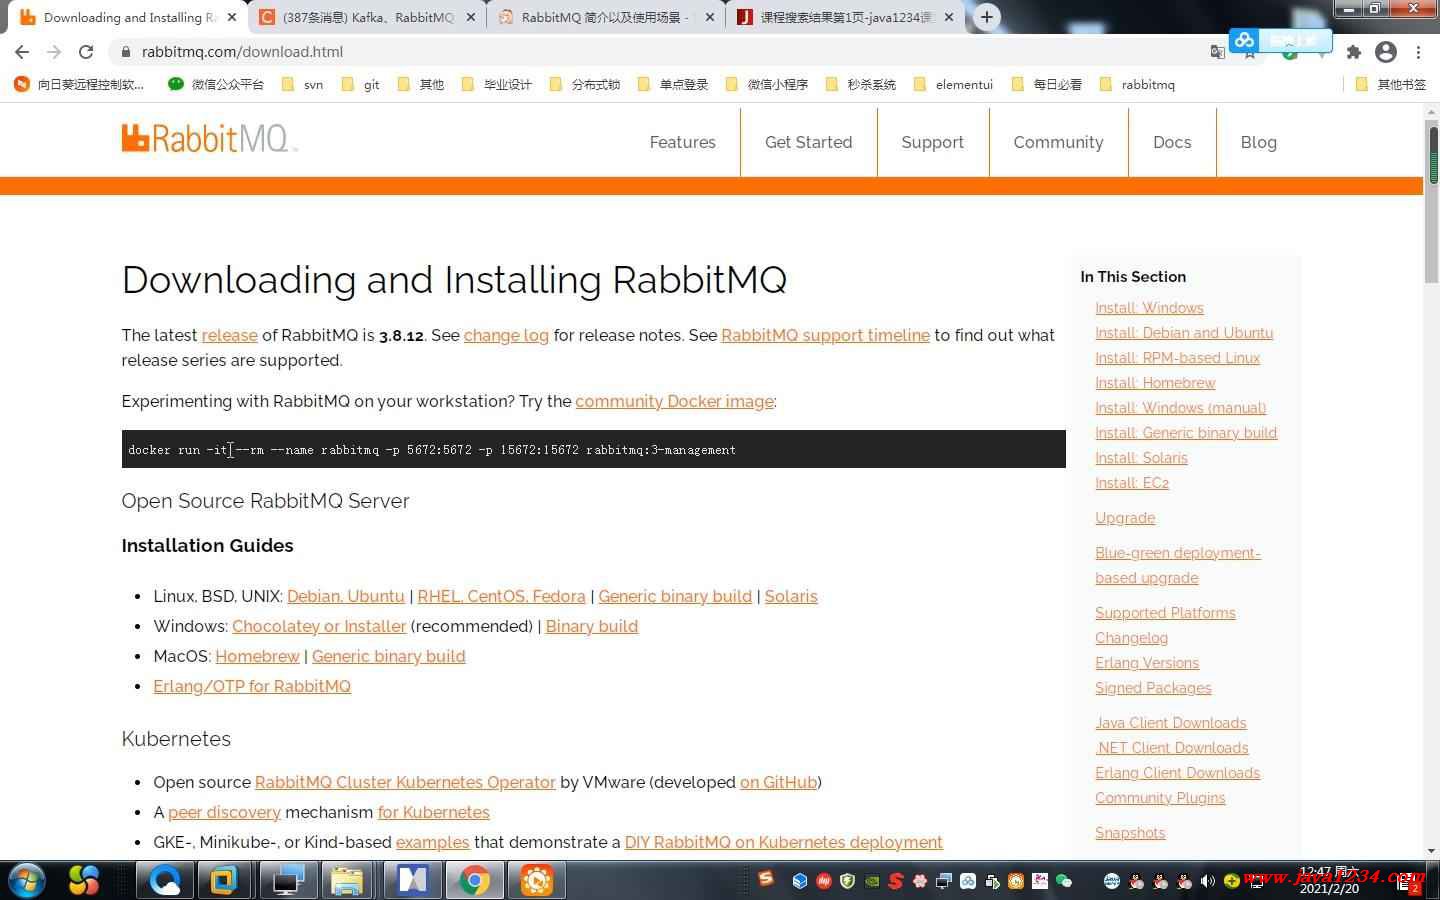
Task: Open the orange recorder taskbar icon
Action: 537,880
